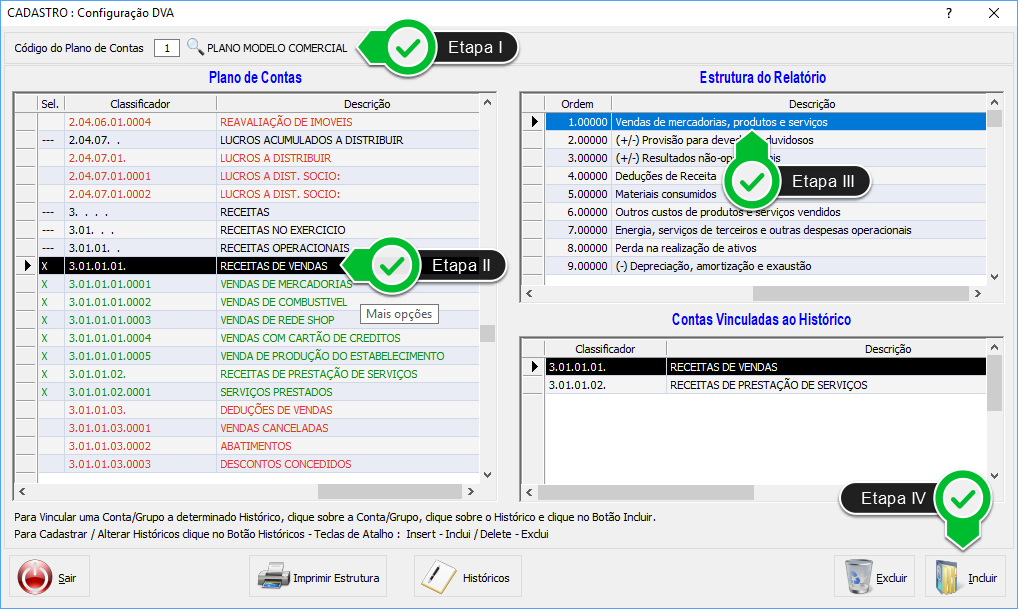Click the Excluir recycle bin icon
This screenshot has width=1018, height=609.
(858, 578)
